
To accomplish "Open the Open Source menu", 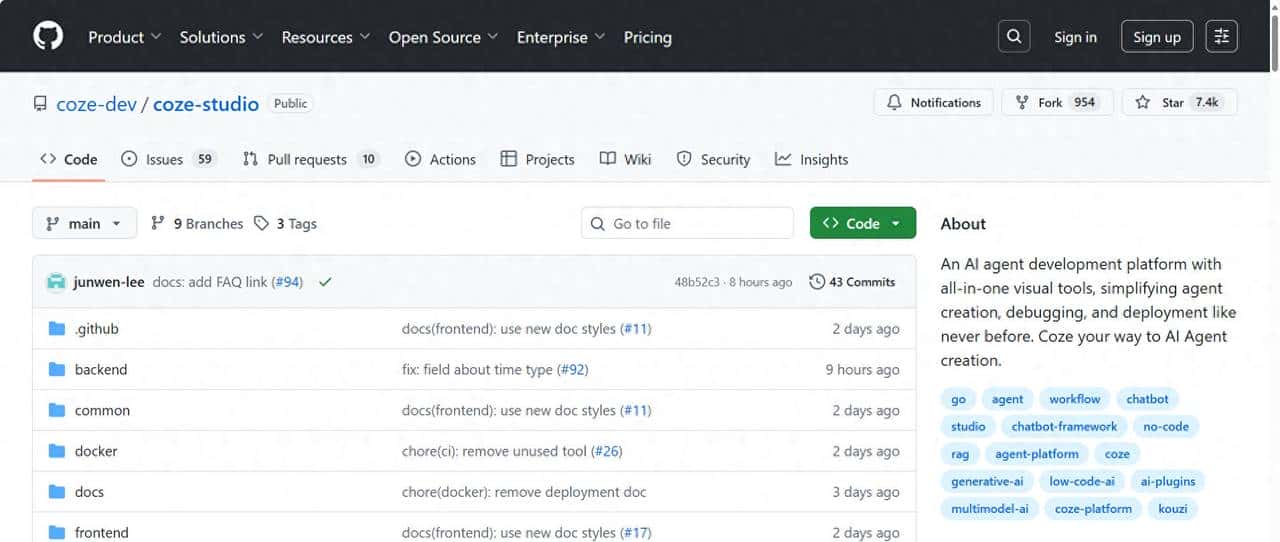I will [x=442, y=37].
